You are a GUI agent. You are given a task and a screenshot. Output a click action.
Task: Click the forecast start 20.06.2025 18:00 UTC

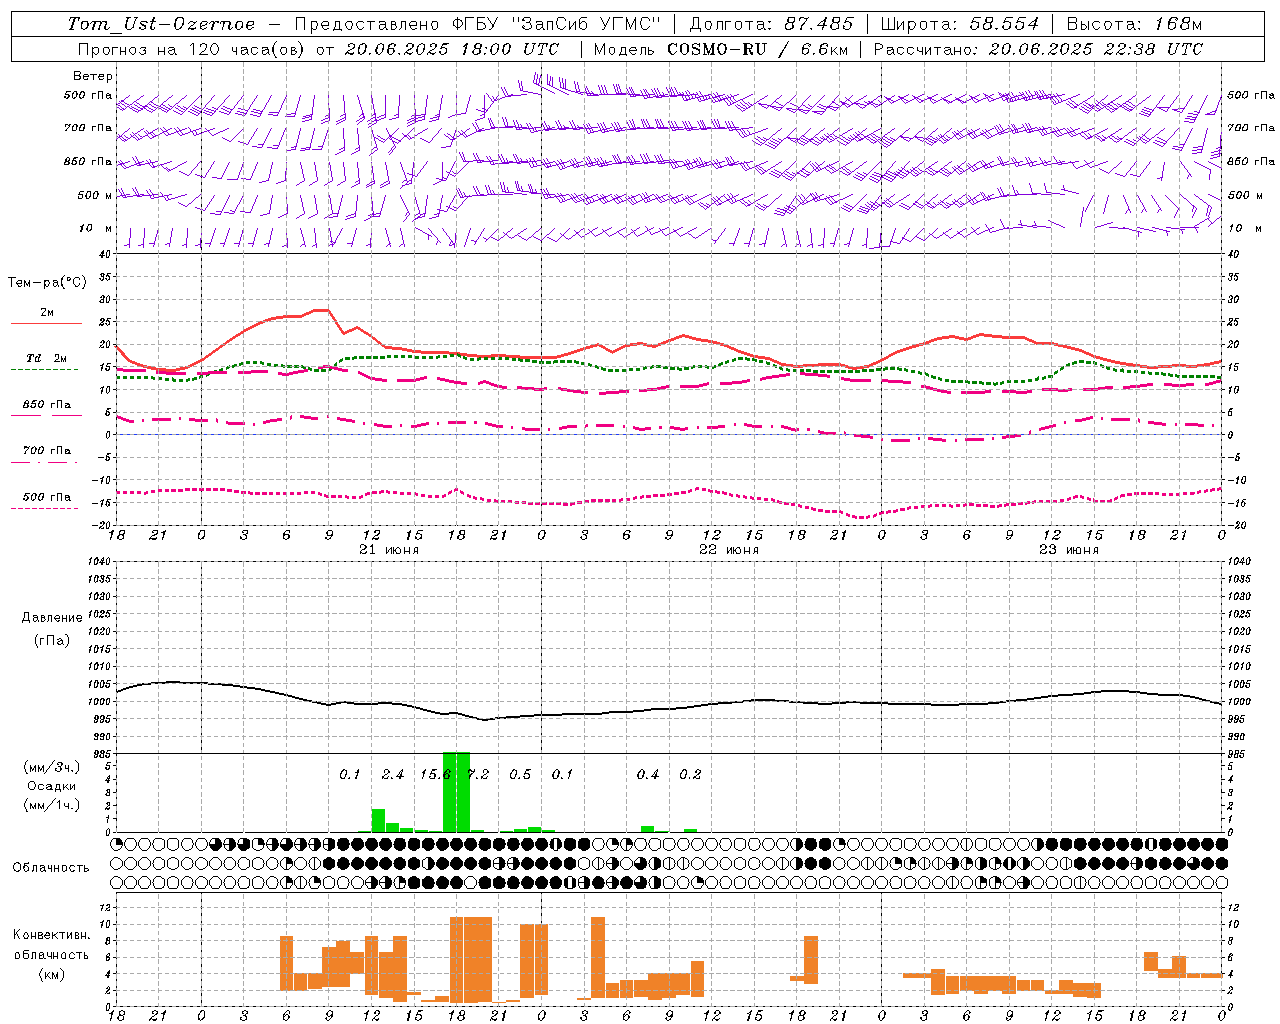click(x=452, y=49)
